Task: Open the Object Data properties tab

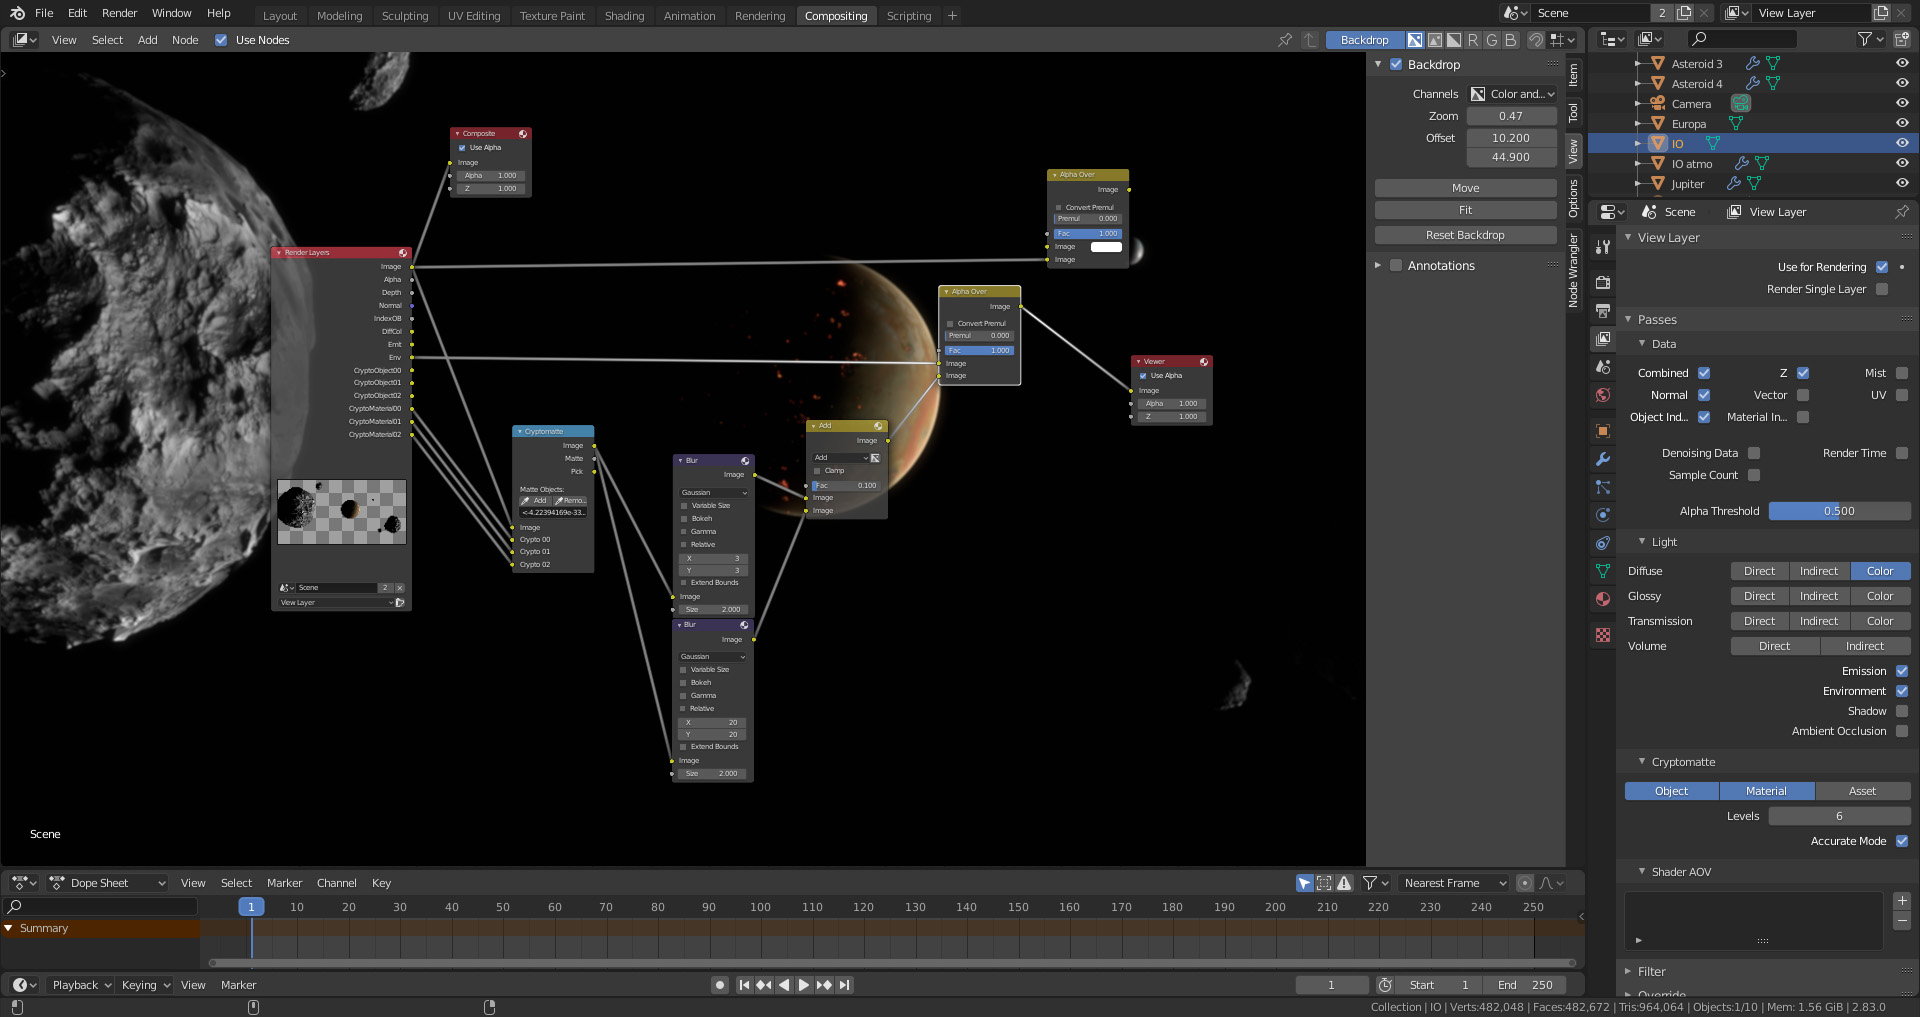Action: tap(1603, 571)
